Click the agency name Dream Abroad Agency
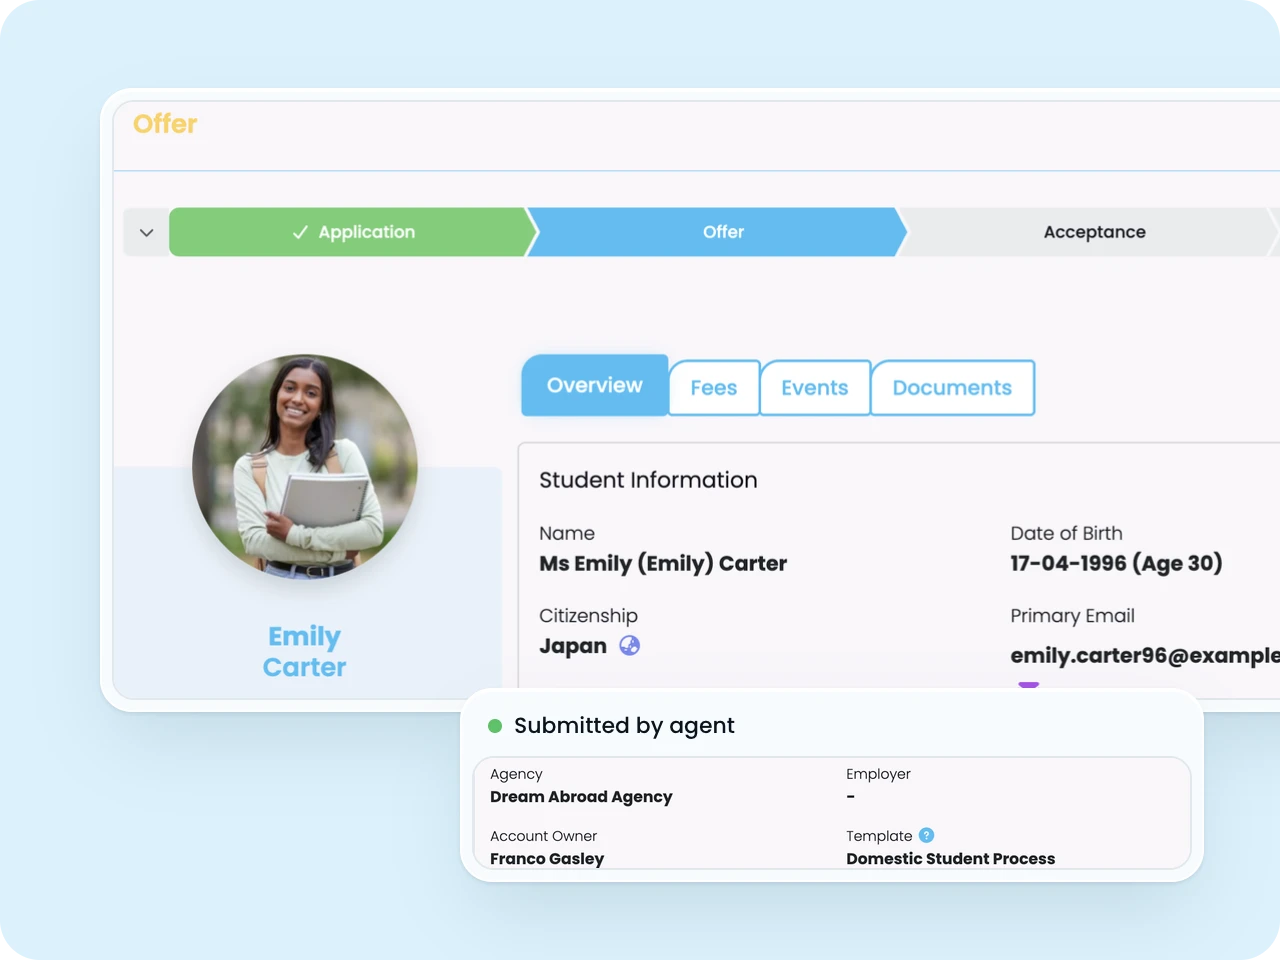This screenshot has width=1280, height=960. pyautogui.click(x=581, y=797)
